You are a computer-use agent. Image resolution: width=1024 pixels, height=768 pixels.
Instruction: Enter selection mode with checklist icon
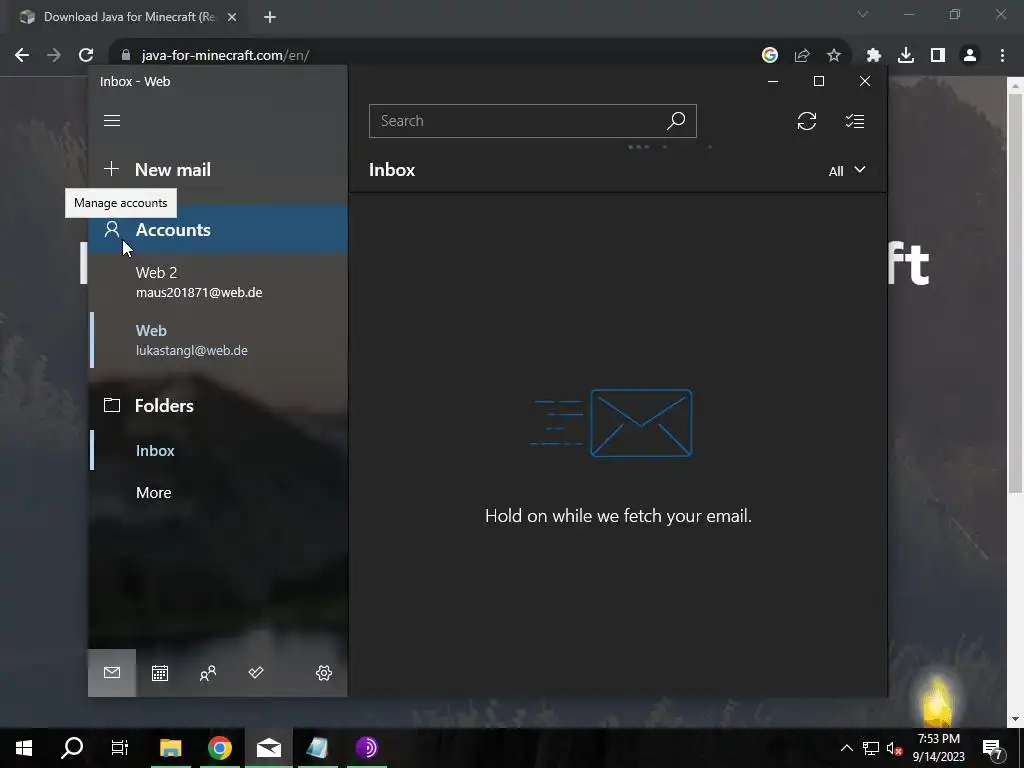855,121
